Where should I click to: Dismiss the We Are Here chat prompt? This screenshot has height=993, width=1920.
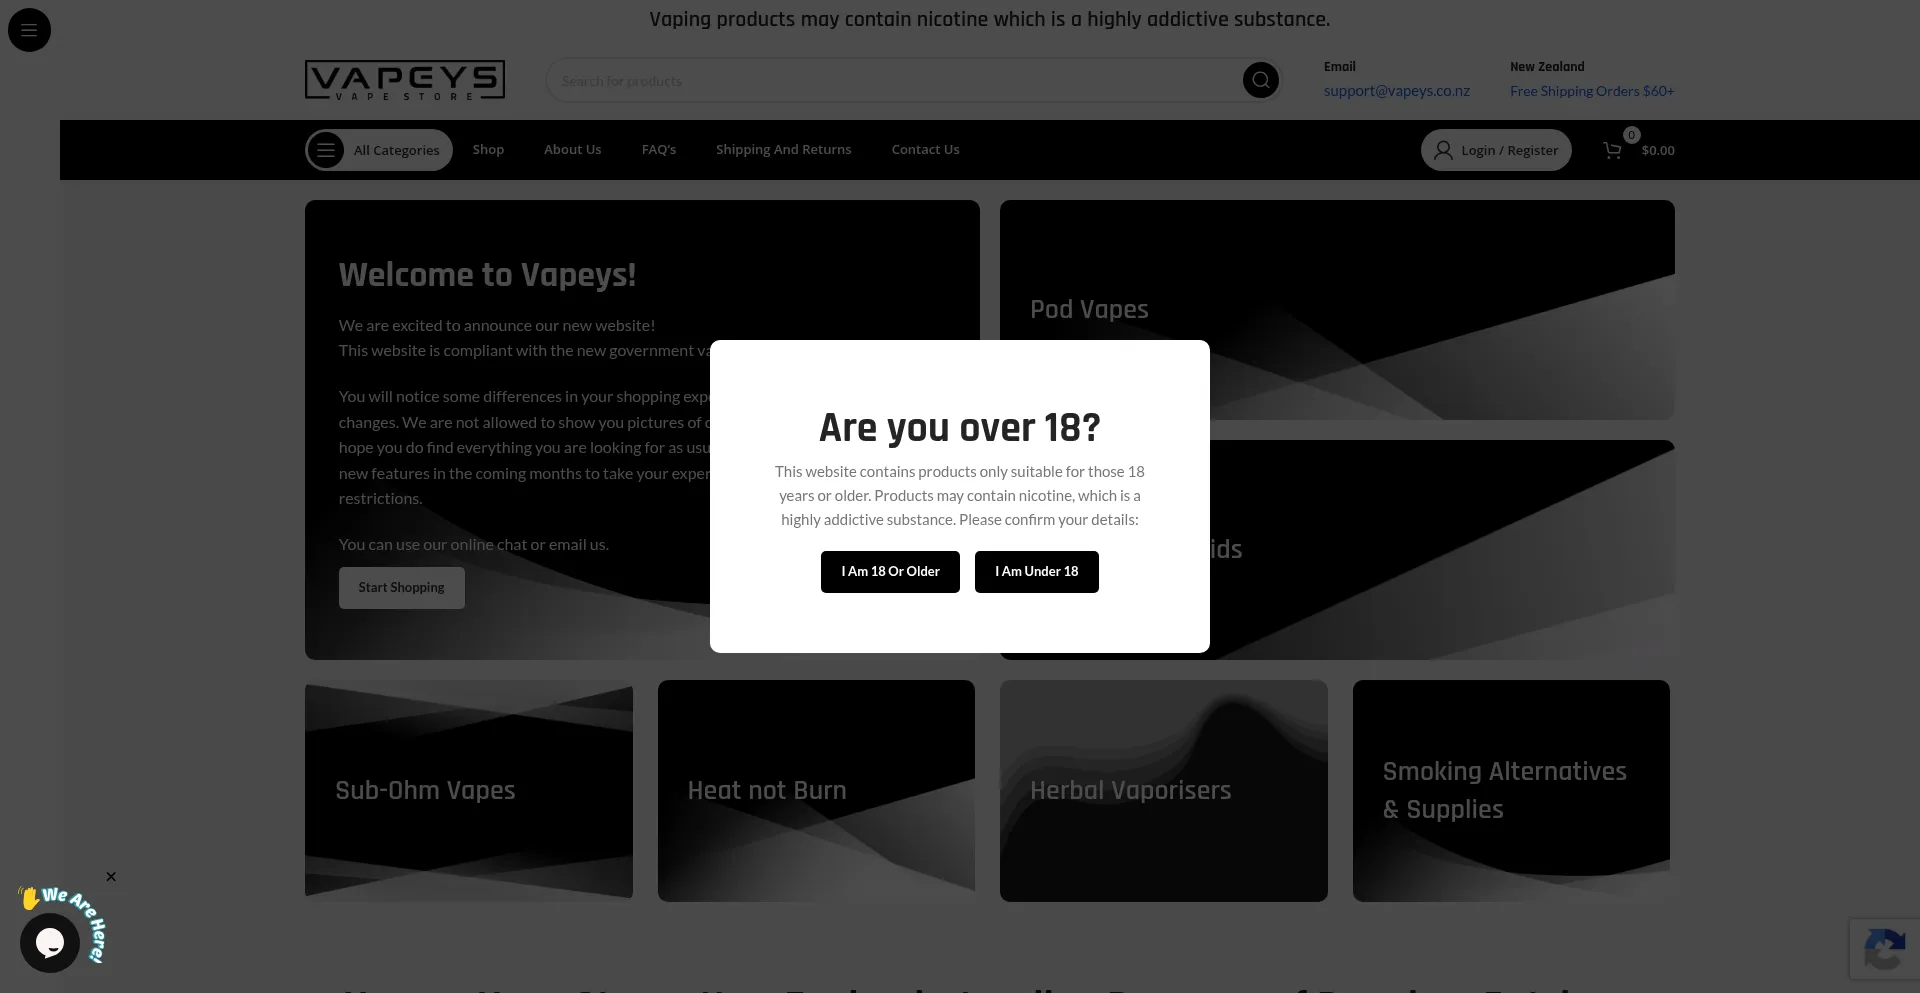(x=111, y=877)
